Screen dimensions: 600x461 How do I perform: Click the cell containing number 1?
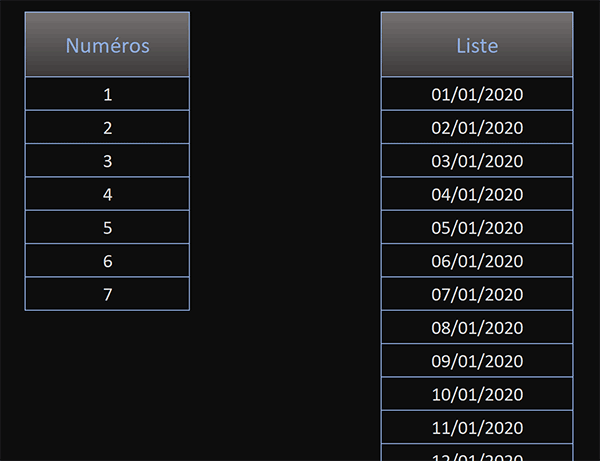point(107,94)
